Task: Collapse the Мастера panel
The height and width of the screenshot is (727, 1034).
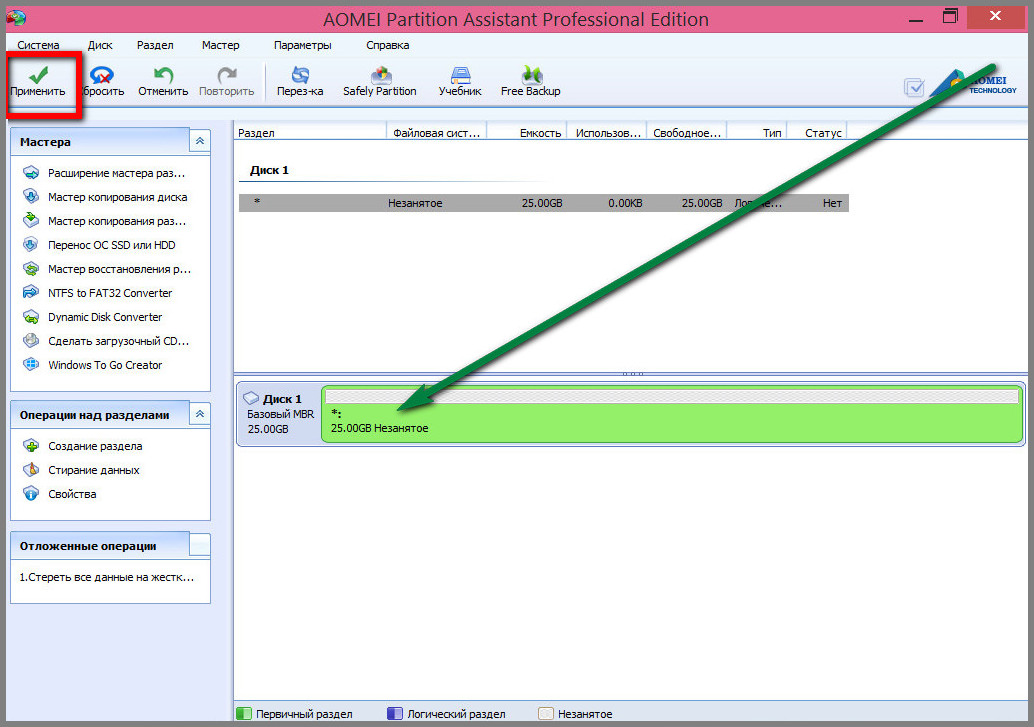Action: coord(200,141)
